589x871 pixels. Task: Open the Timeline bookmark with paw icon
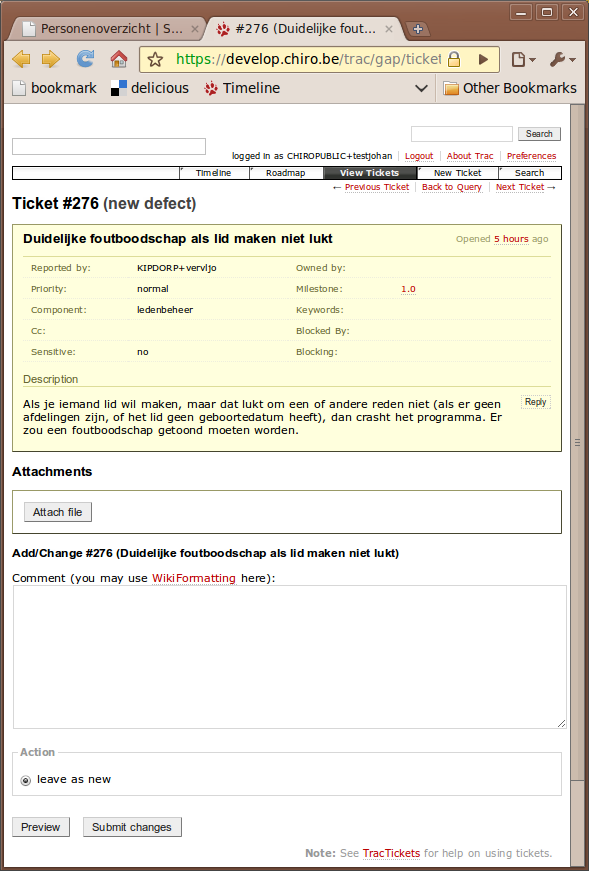pos(242,88)
